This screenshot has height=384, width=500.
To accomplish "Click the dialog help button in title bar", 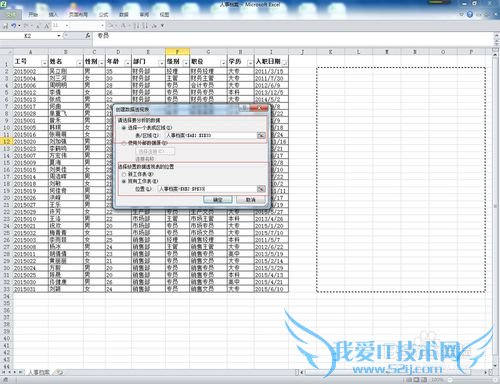I will (x=245, y=109).
